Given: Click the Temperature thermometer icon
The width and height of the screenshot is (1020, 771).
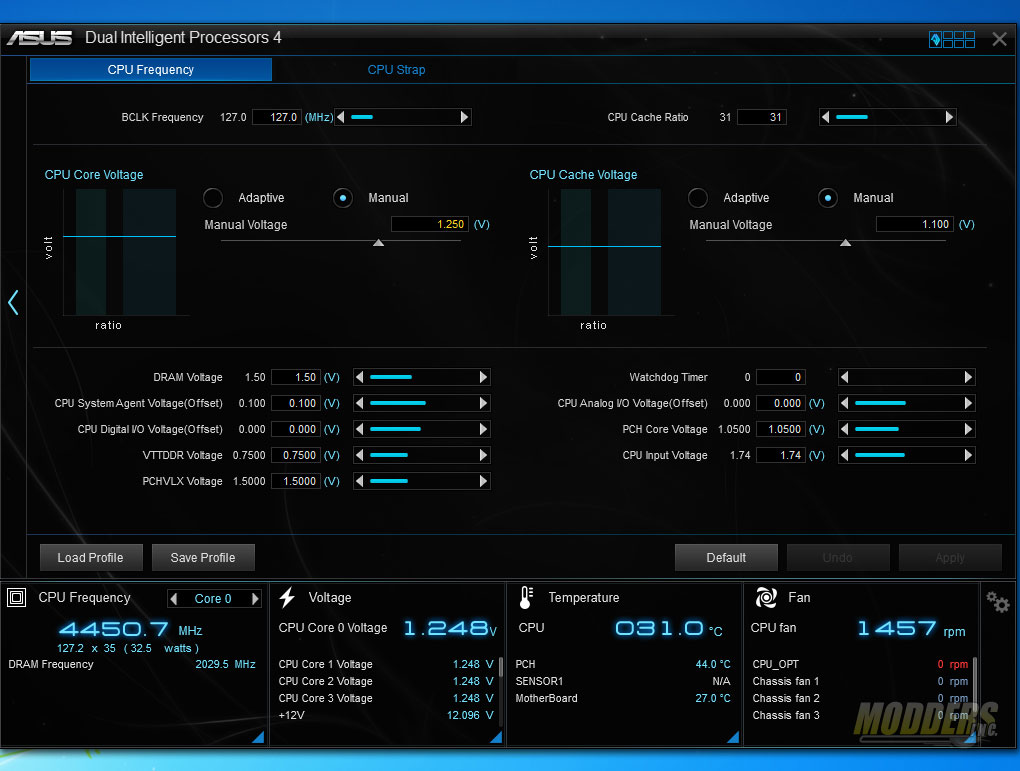Looking at the screenshot, I should [526, 597].
